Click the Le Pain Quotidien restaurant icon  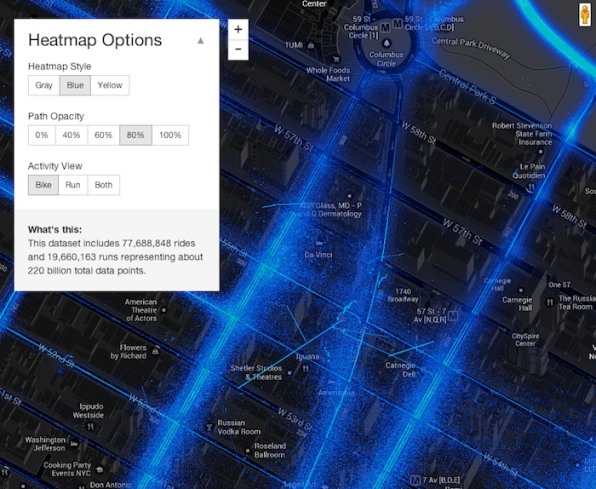pos(531,187)
